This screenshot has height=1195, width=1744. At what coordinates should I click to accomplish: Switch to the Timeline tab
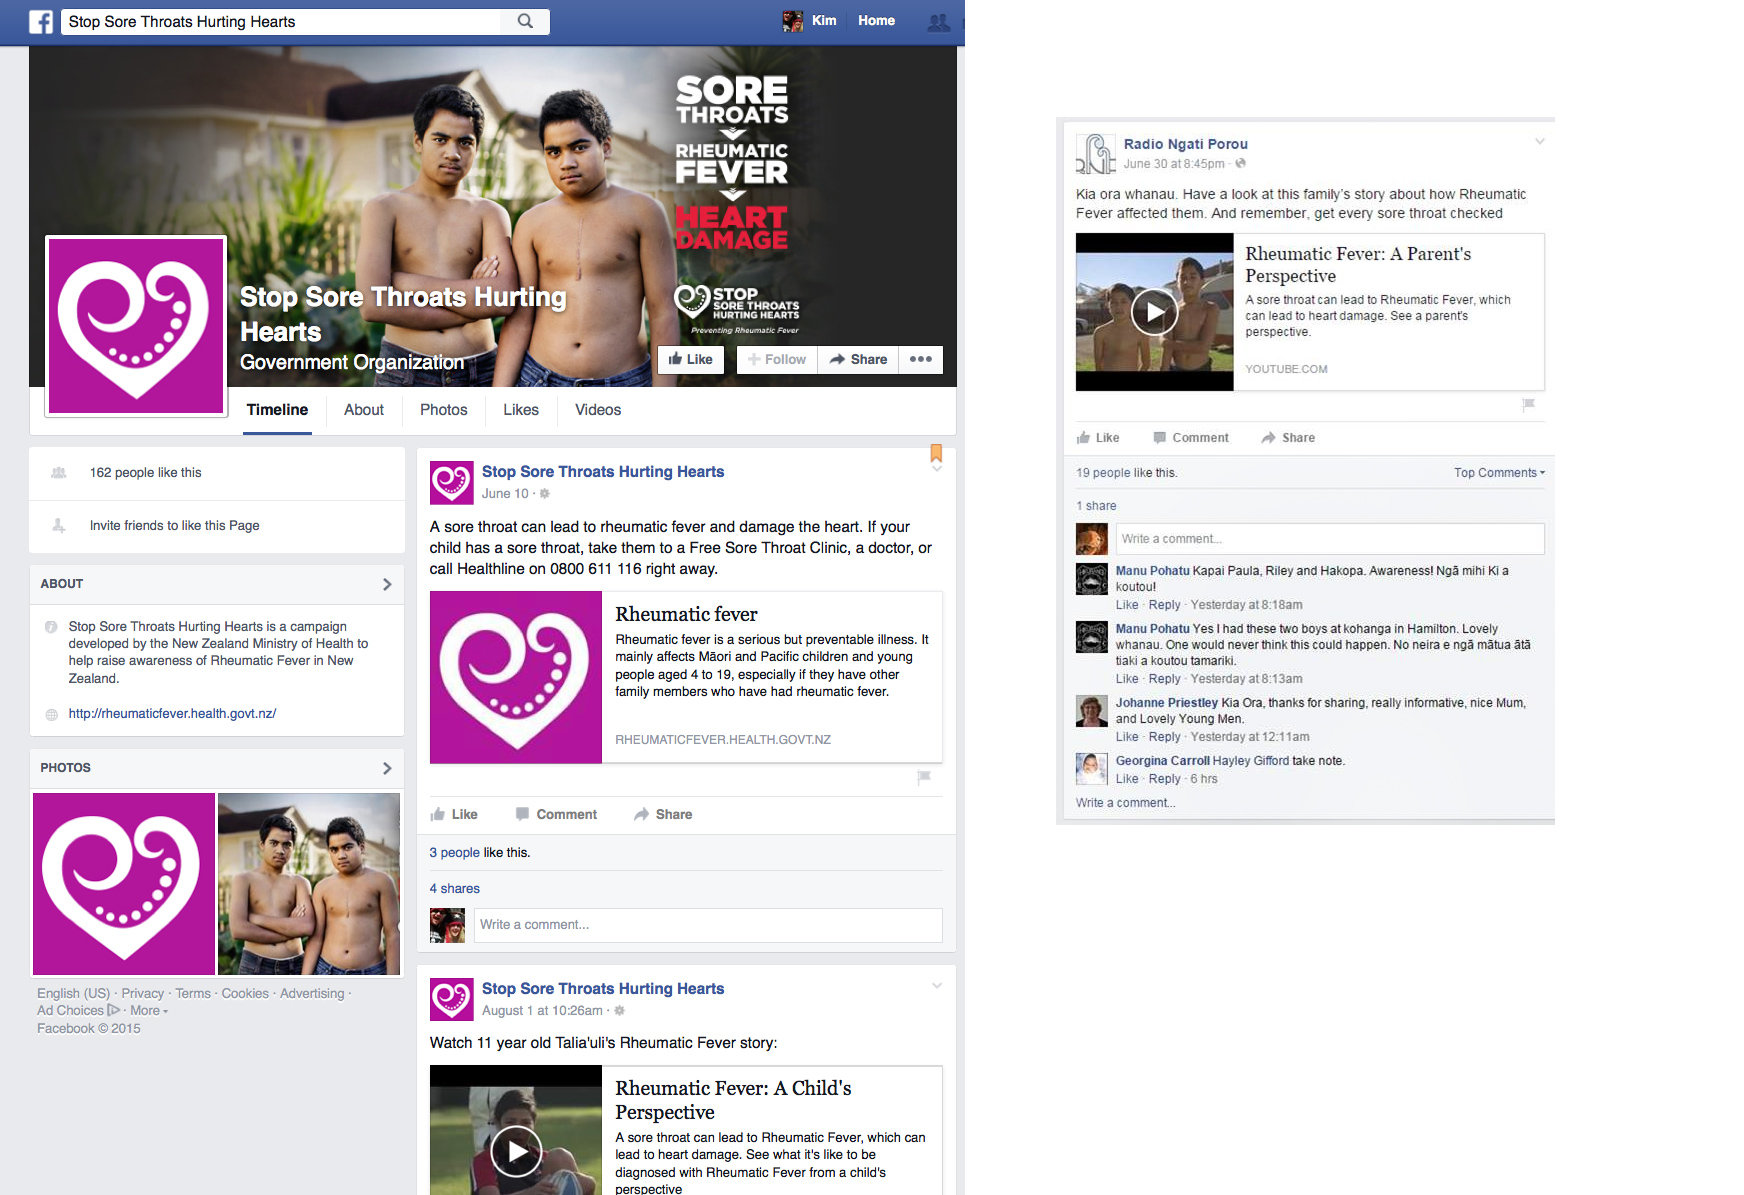(x=278, y=410)
